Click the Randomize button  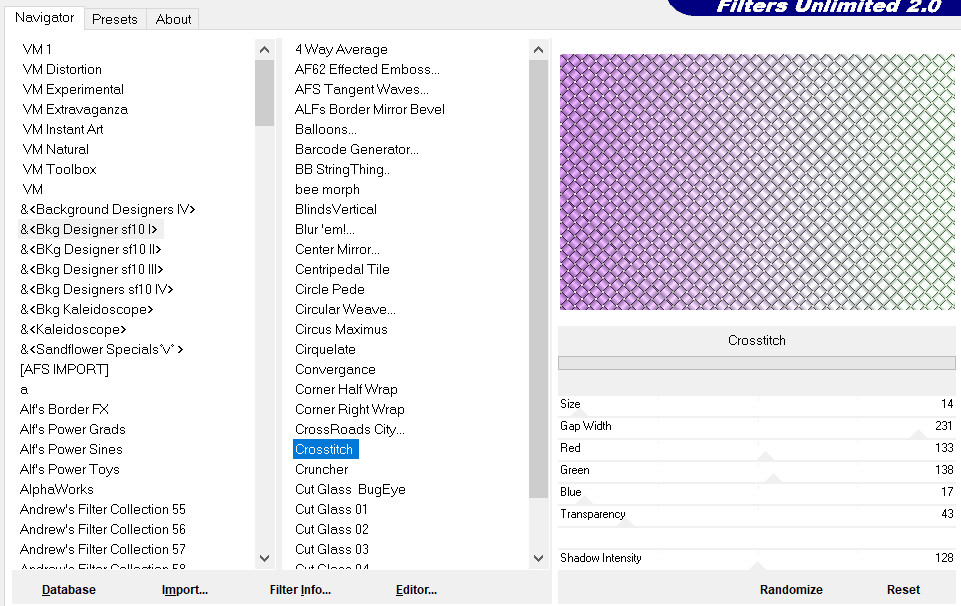(791, 590)
